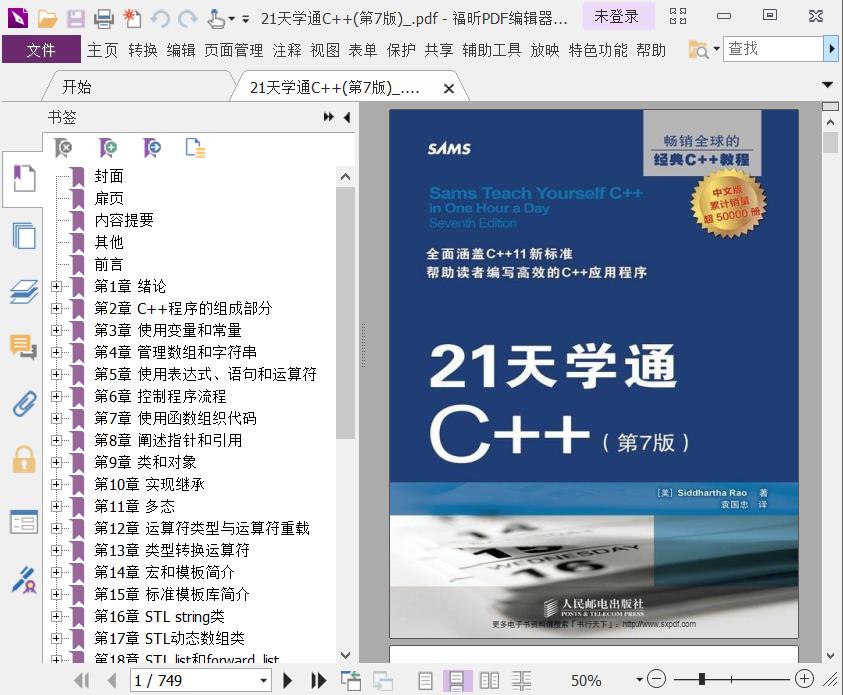Expand the 第1章 绪论 bookmark
Viewport: 843px width, 695px height.
coord(56,286)
